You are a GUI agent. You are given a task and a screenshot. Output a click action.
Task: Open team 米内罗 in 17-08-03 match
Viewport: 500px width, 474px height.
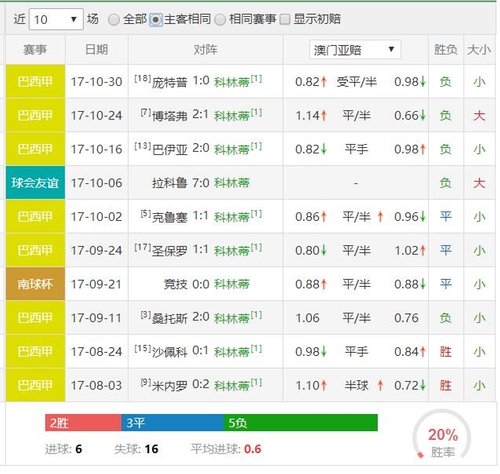[x=169, y=386]
